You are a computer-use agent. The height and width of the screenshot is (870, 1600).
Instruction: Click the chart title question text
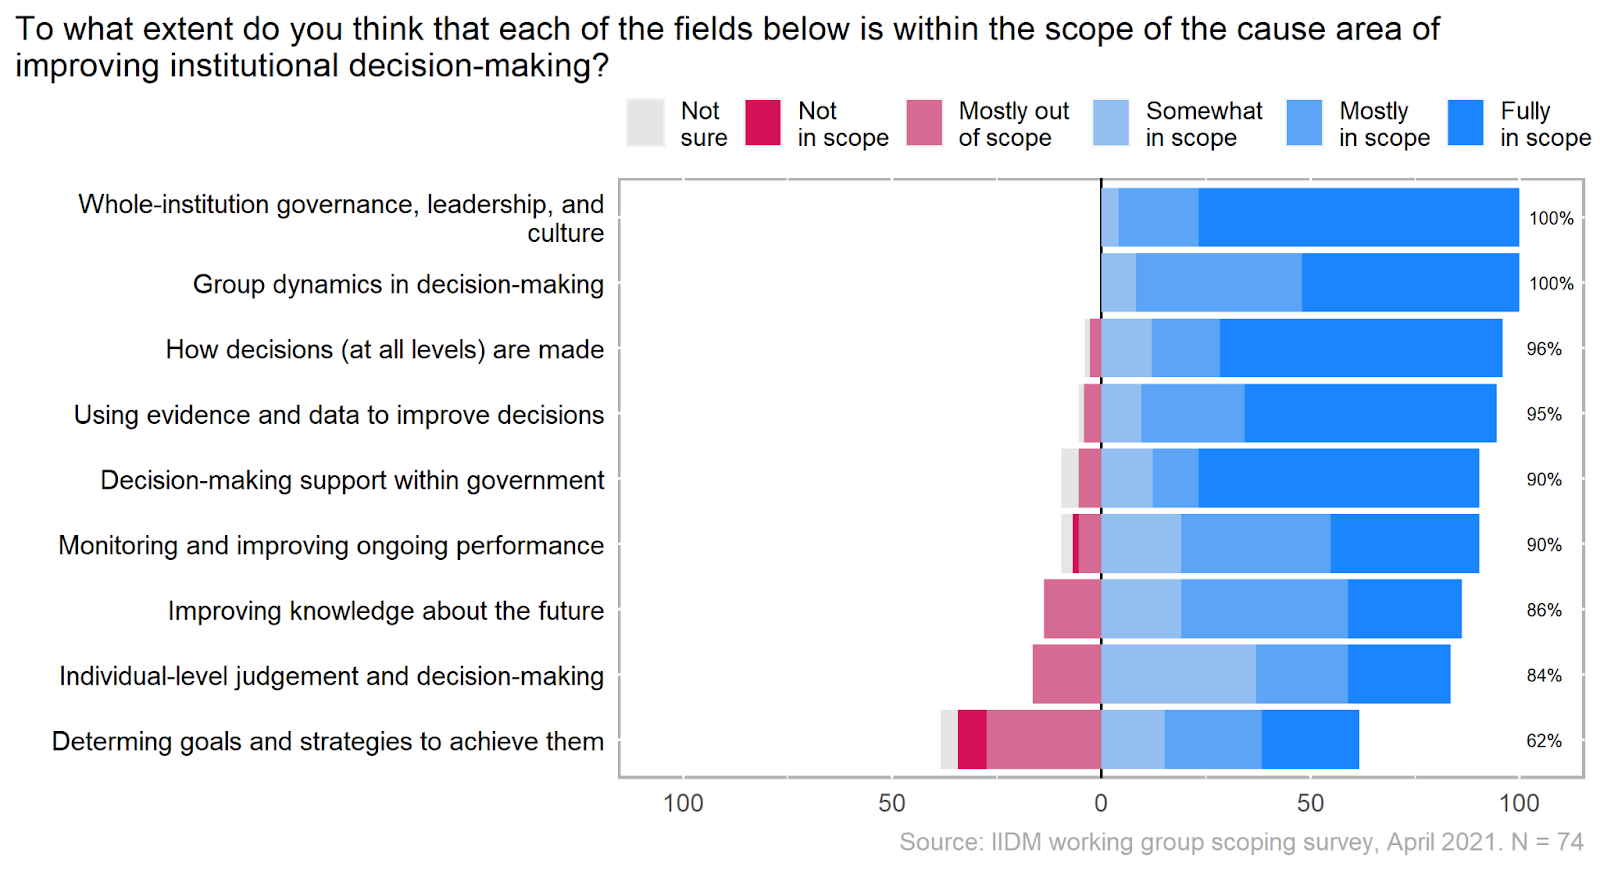727,47
